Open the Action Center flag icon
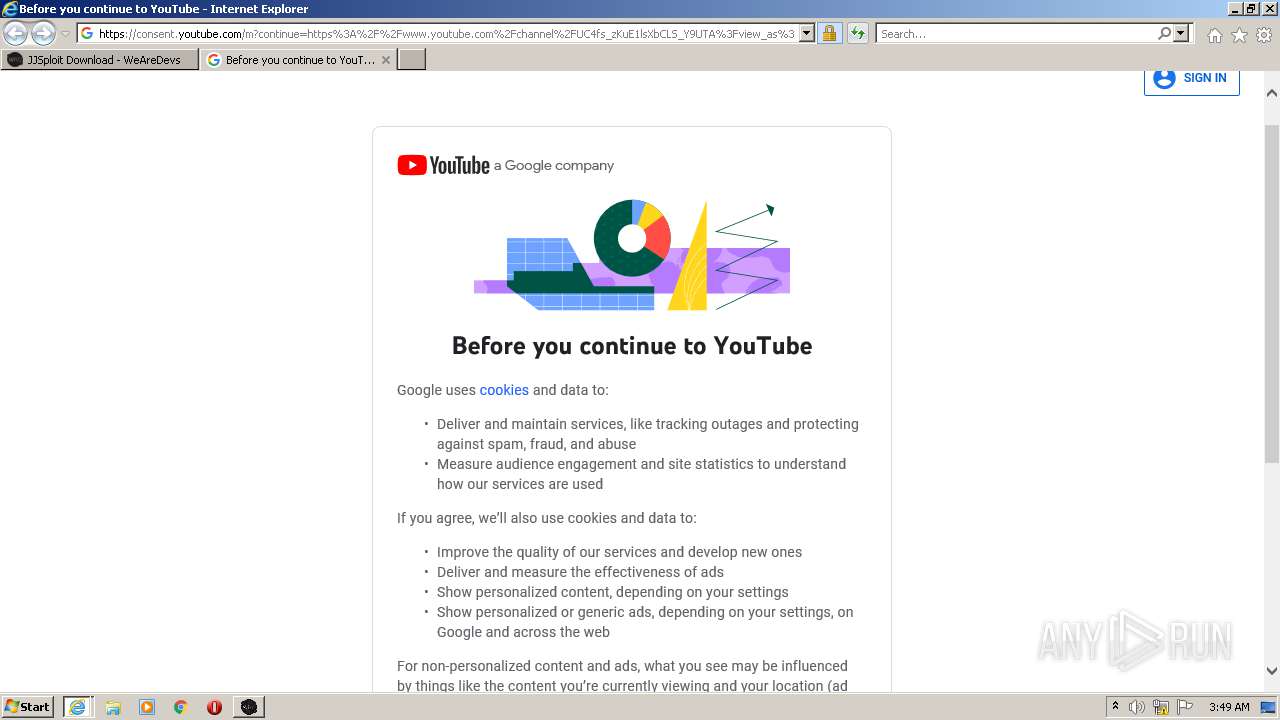This screenshot has width=1280, height=720. coord(1185,707)
